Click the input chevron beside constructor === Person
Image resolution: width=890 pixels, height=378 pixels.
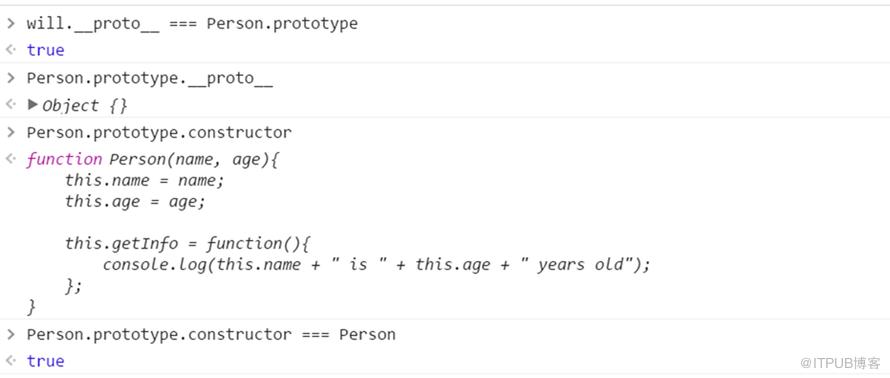pyautogui.click(x=10, y=334)
